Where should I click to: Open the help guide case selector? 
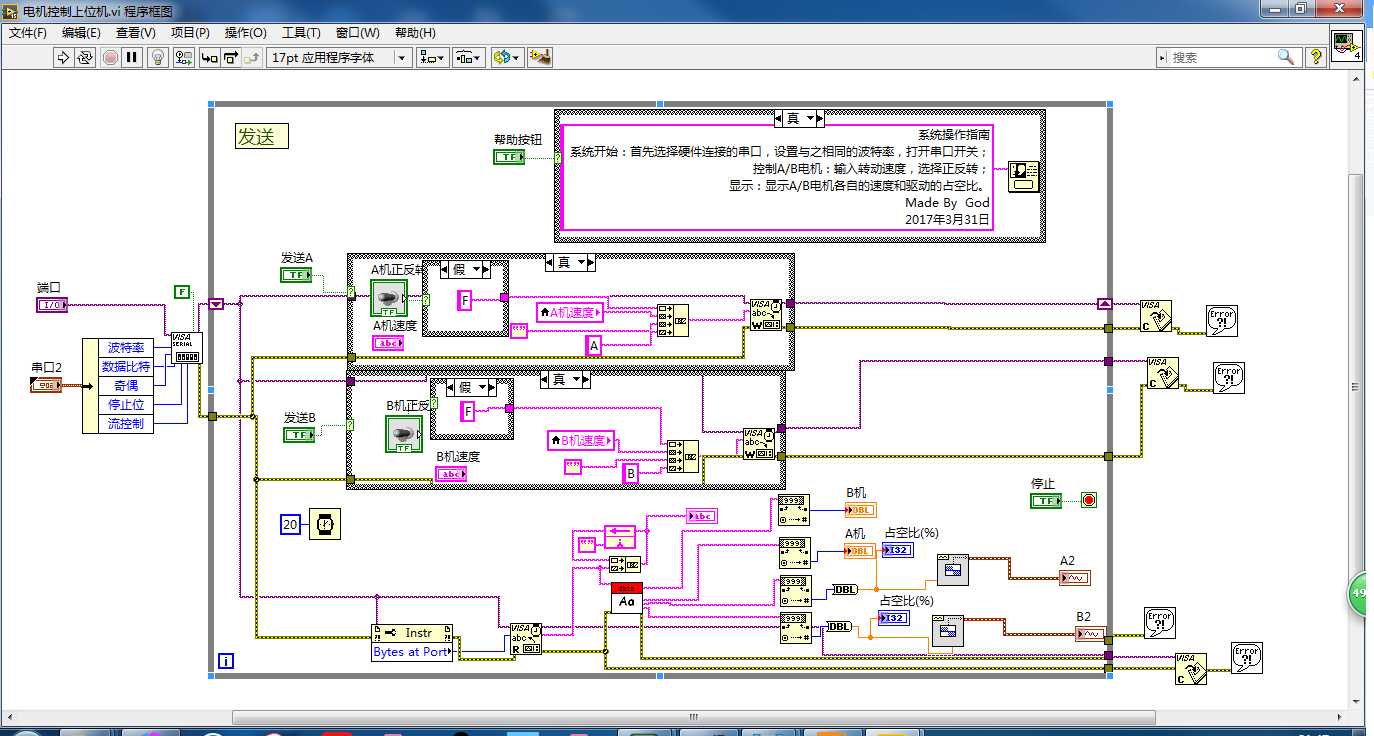tap(799, 118)
